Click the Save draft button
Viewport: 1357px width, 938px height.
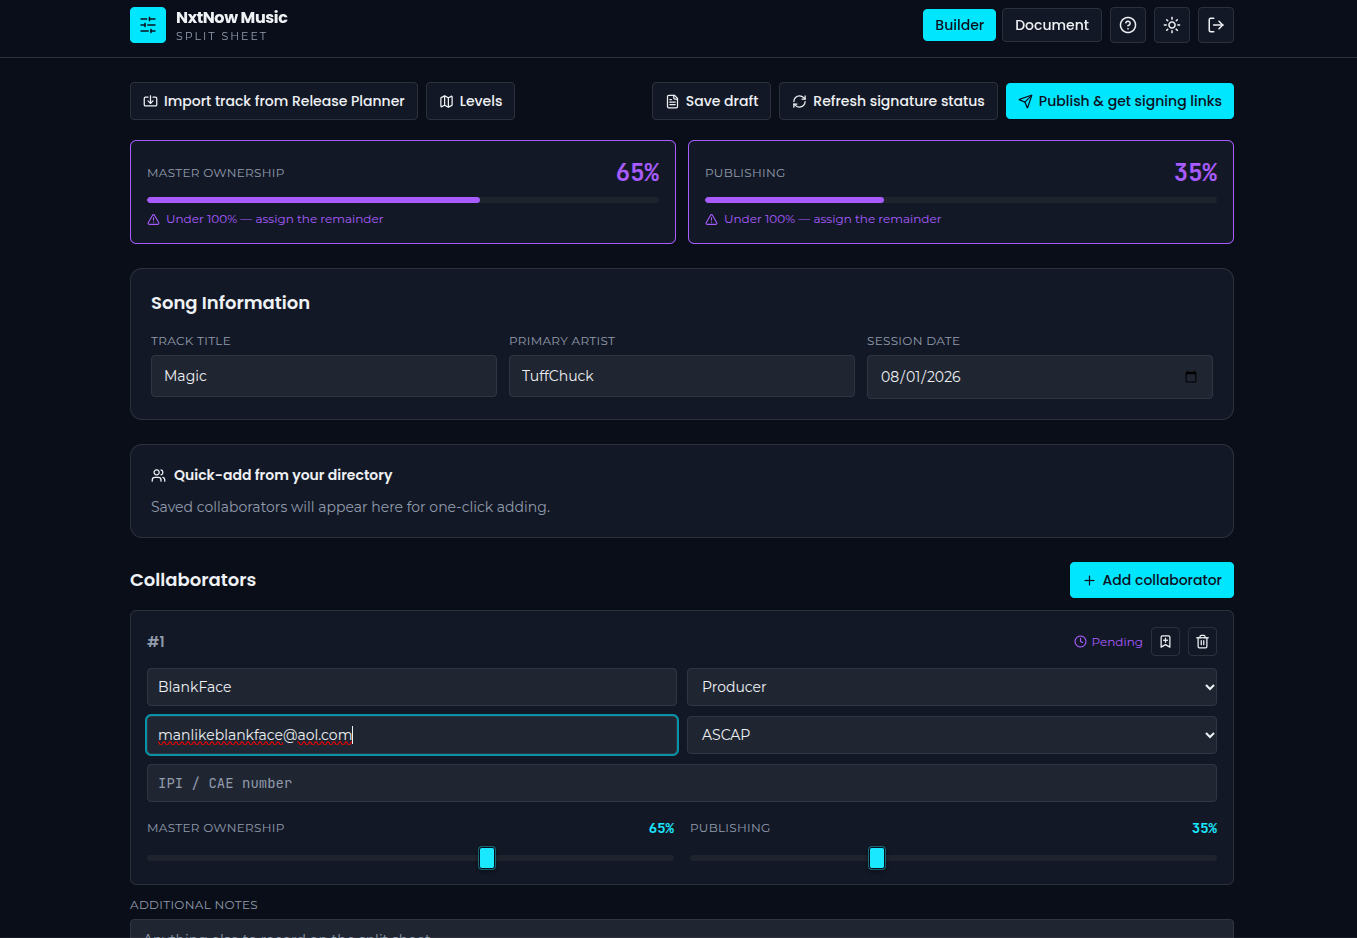tap(711, 101)
